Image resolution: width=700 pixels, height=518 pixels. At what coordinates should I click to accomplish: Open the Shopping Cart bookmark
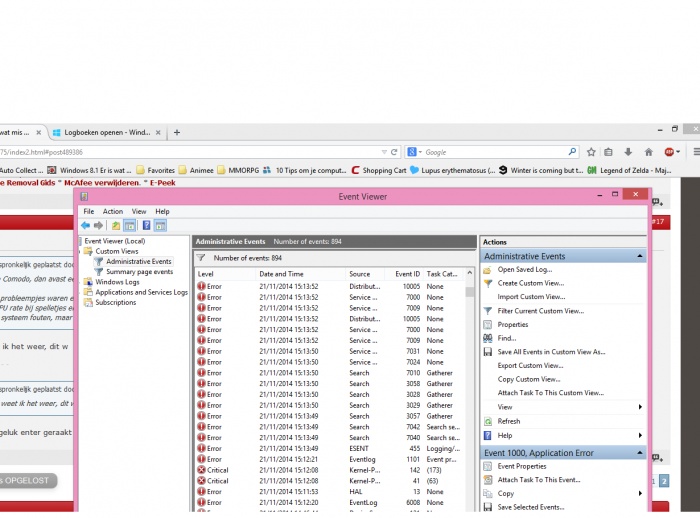(379, 170)
